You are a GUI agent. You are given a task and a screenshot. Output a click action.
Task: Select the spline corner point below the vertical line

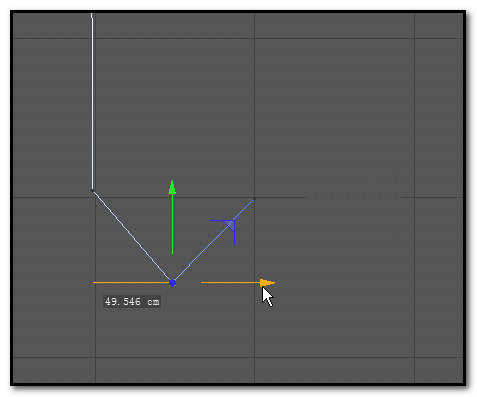coord(93,191)
